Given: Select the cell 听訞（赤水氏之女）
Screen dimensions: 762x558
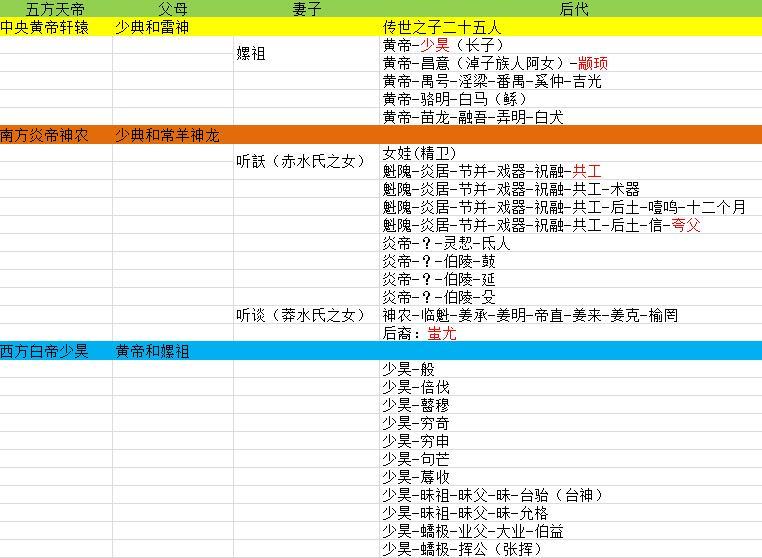Looking at the screenshot, I should tap(307, 162).
